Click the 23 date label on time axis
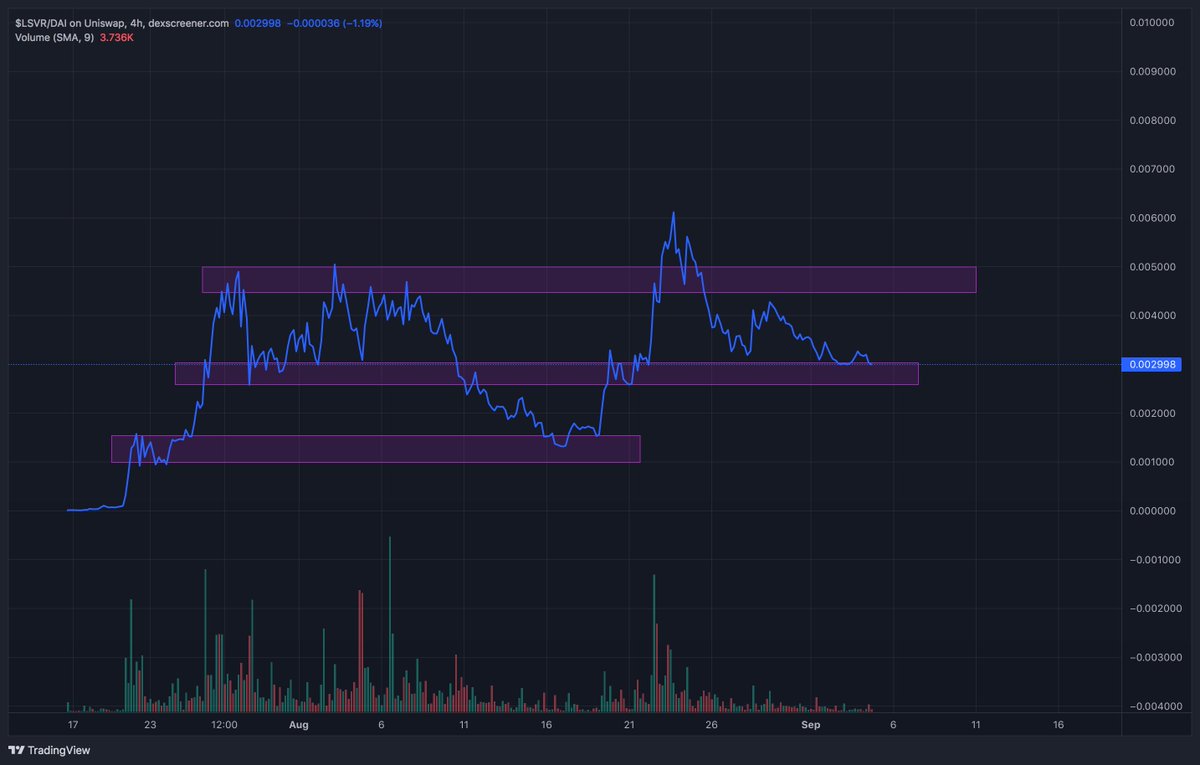This screenshot has height=765, width=1200. (x=150, y=723)
